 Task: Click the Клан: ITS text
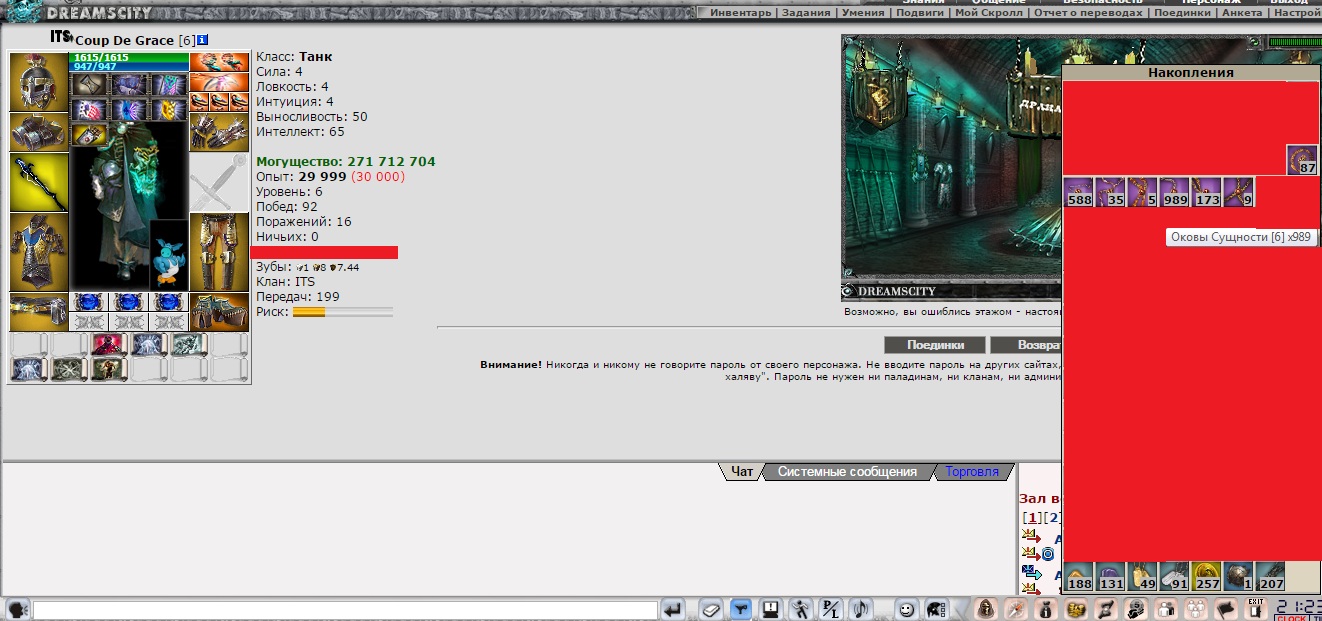[x=285, y=282]
